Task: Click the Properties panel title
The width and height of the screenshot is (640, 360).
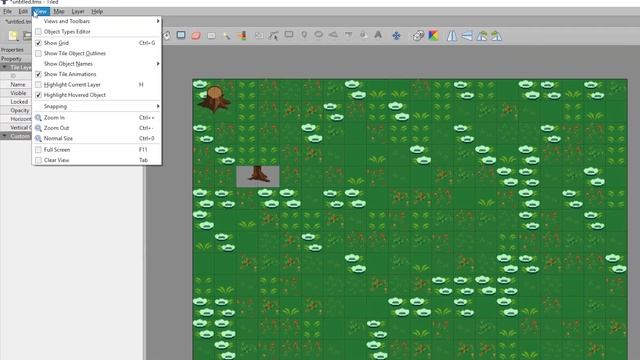Action: point(12,50)
